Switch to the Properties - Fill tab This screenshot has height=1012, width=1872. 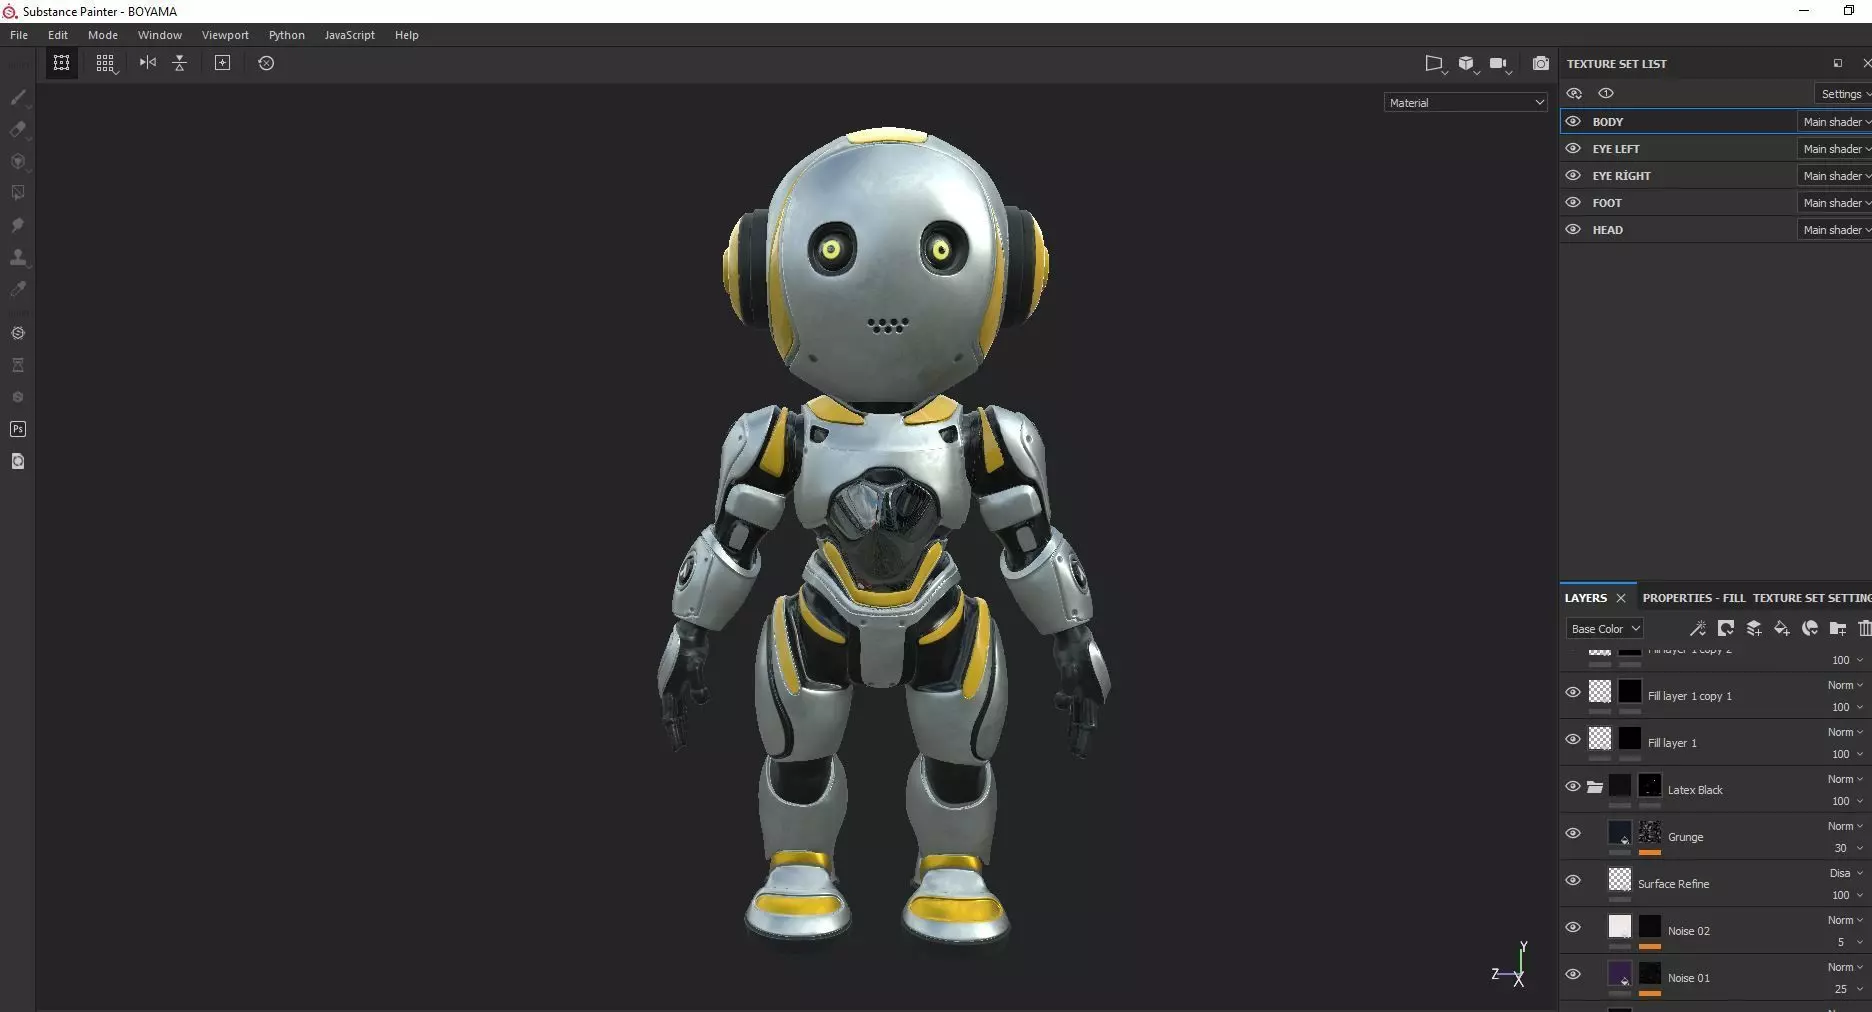(x=1693, y=597)
